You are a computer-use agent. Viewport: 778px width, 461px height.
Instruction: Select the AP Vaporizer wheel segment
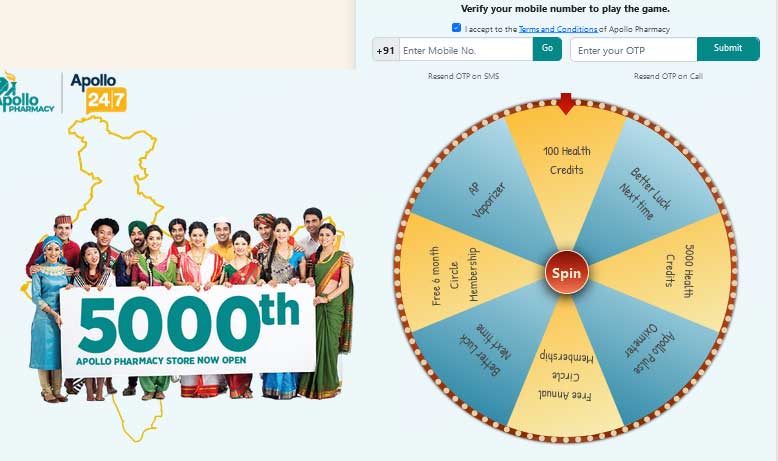click(486, 197)
